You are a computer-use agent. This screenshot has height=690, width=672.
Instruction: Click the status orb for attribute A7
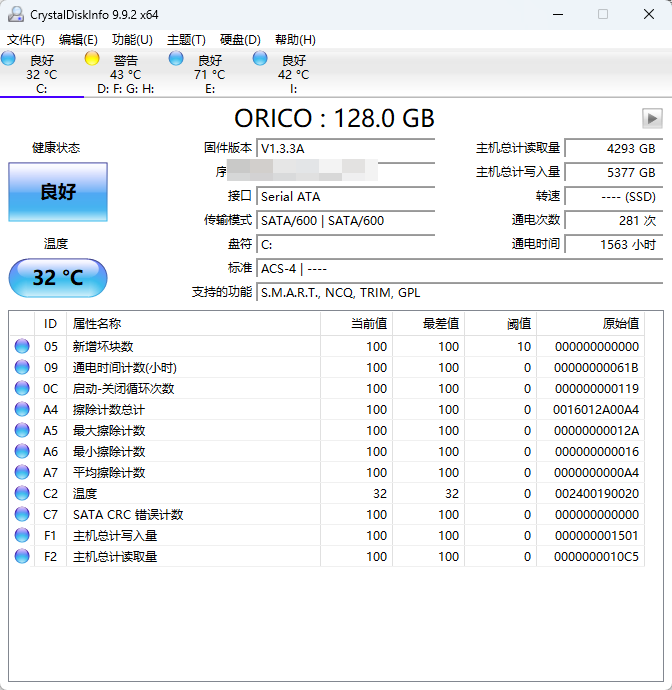pos(22,473)
